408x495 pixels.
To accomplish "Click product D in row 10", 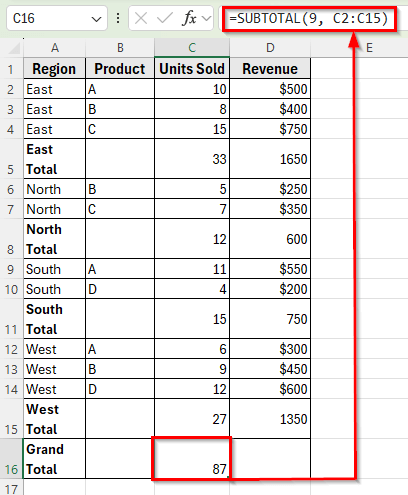I will pos(120,289).
